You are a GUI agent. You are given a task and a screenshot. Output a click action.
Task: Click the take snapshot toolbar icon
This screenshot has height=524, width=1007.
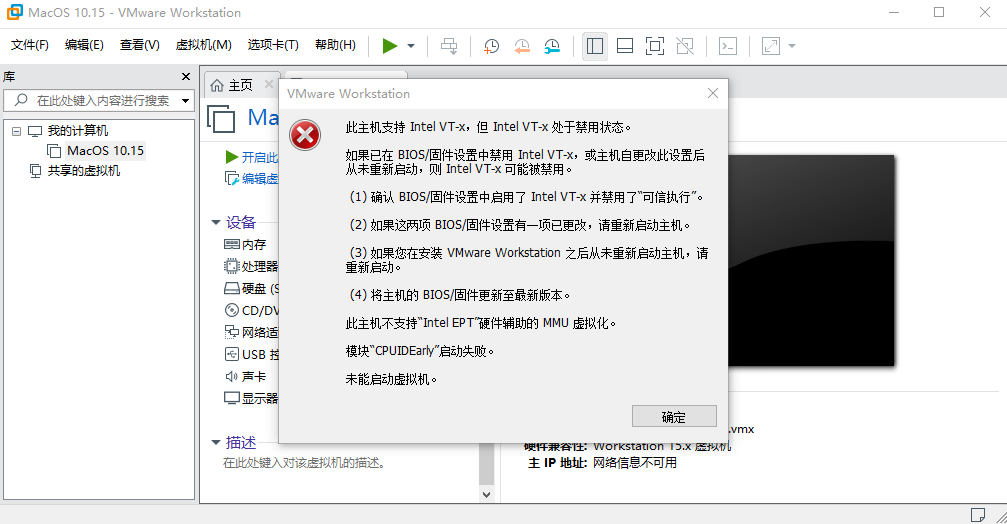pos(491,46)
